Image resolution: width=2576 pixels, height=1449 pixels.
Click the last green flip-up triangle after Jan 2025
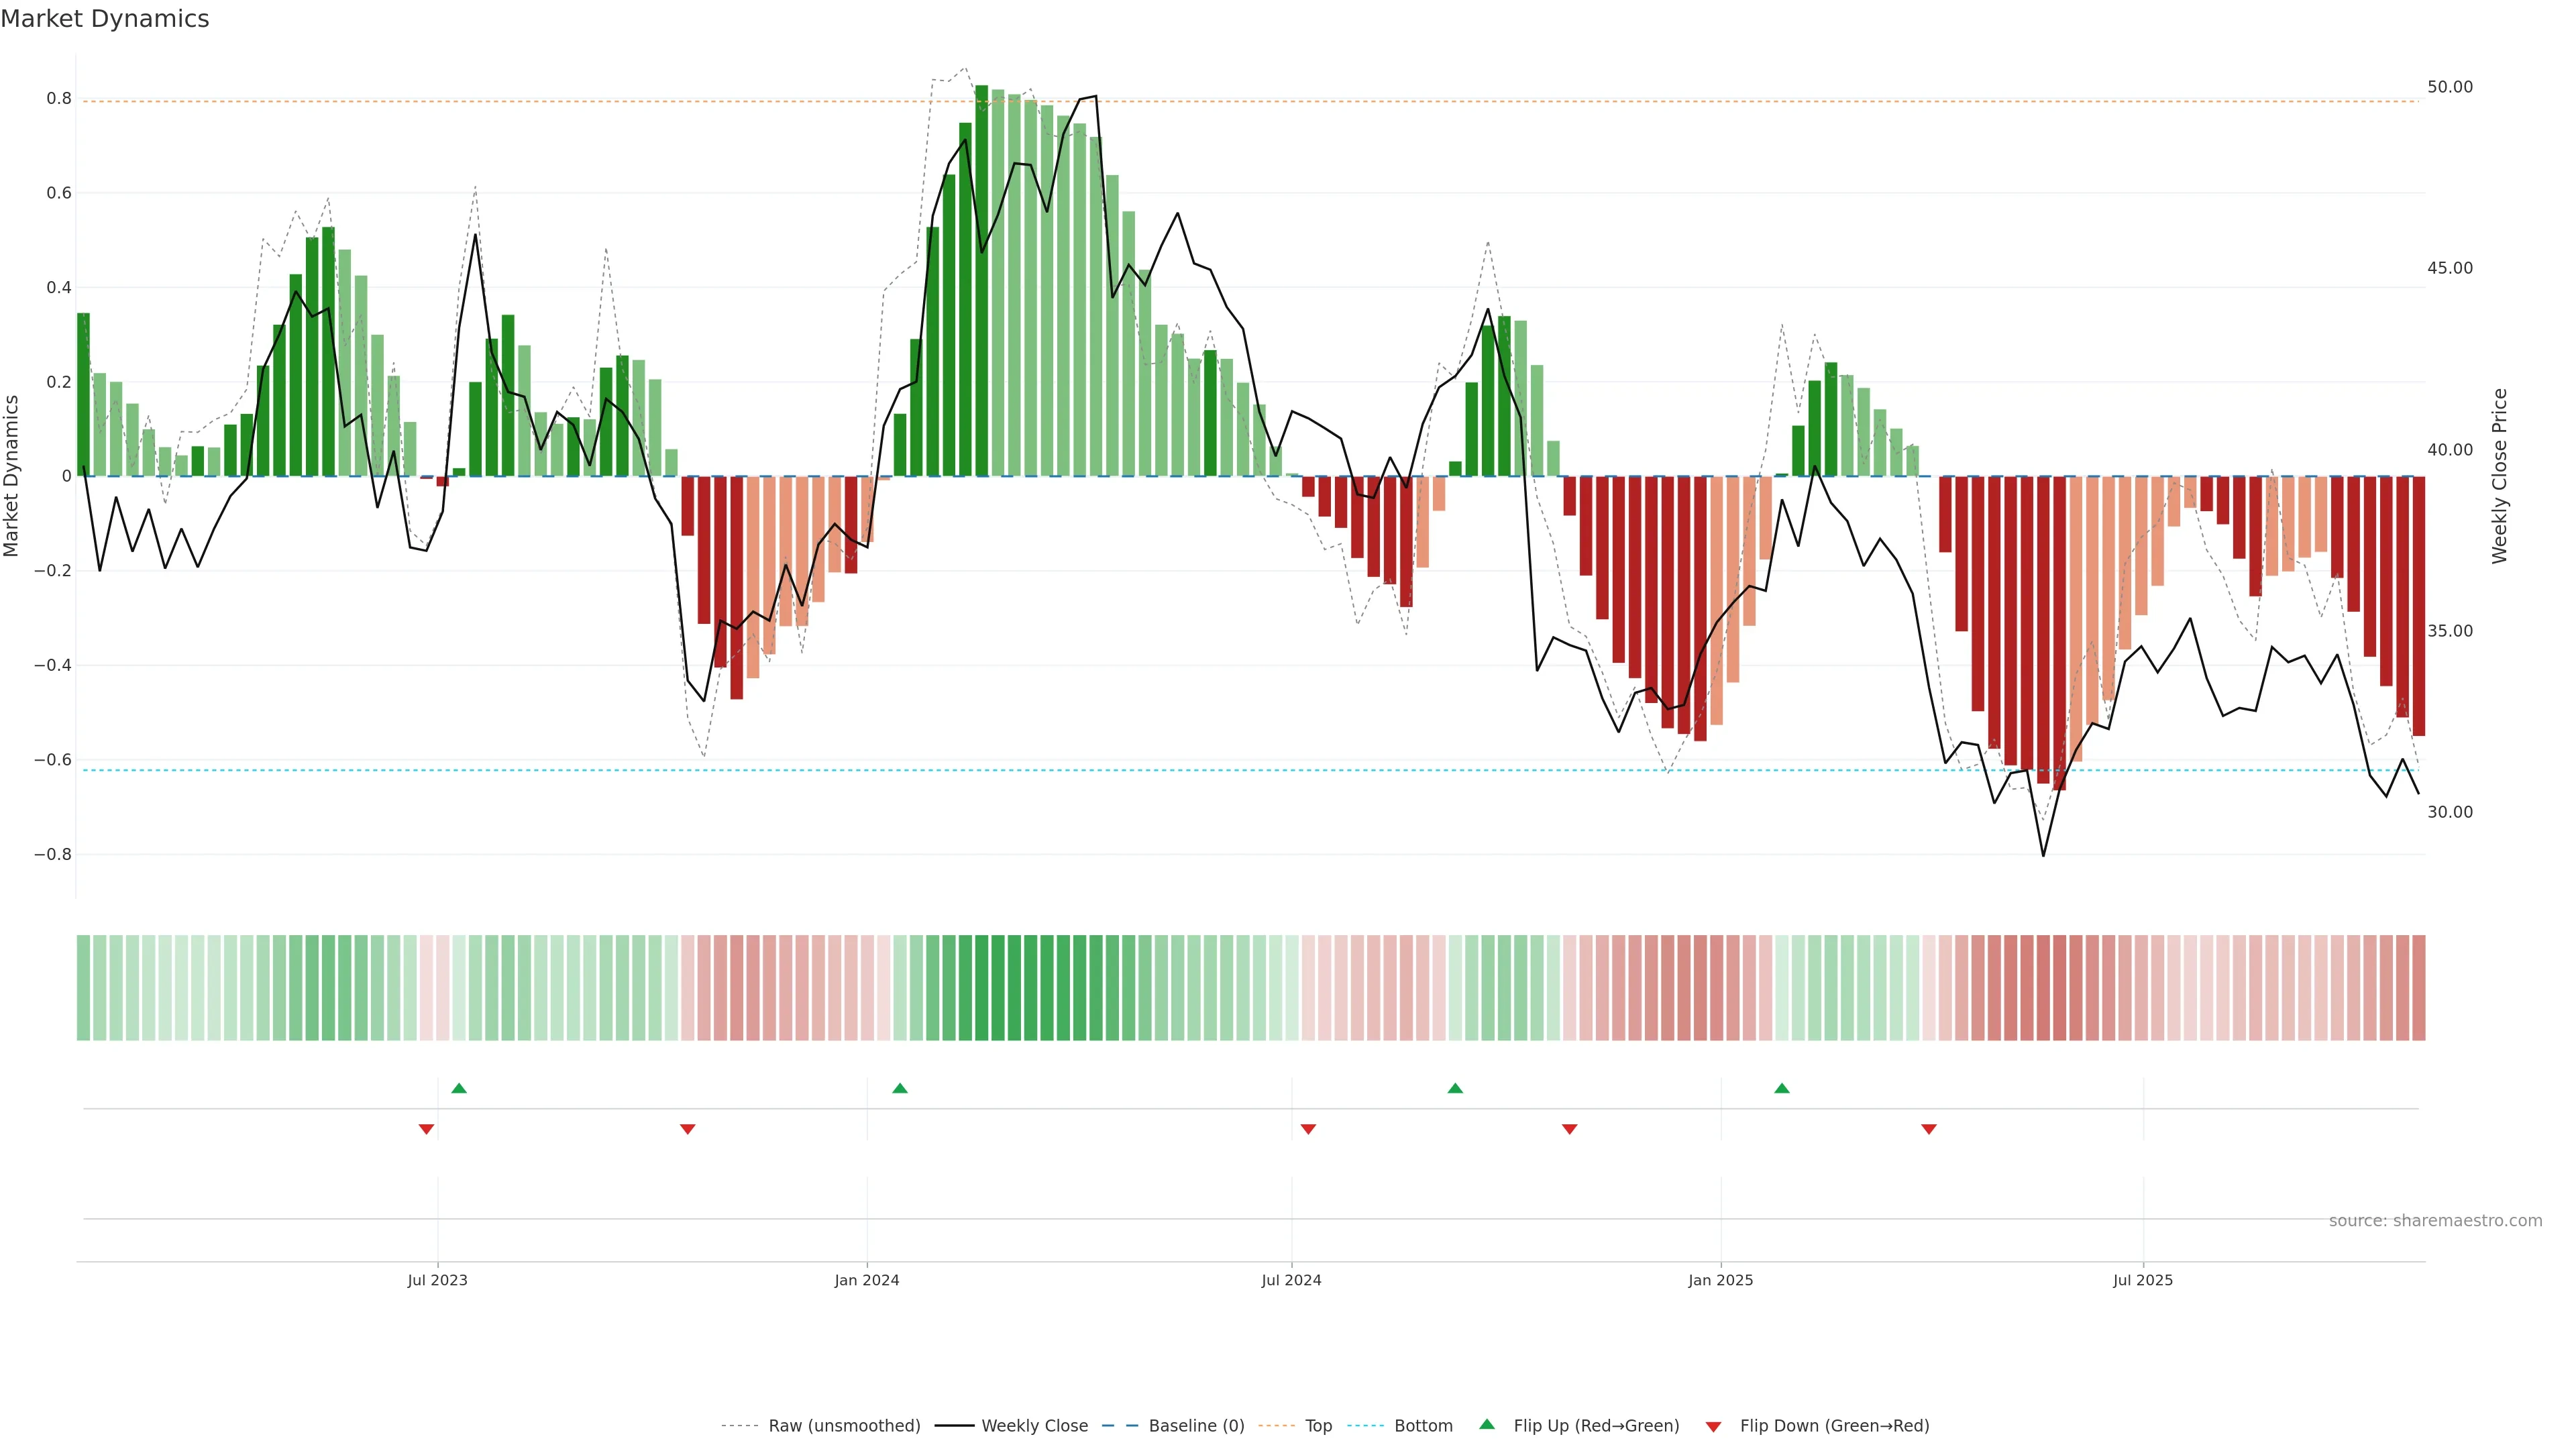(1782, 1088)
